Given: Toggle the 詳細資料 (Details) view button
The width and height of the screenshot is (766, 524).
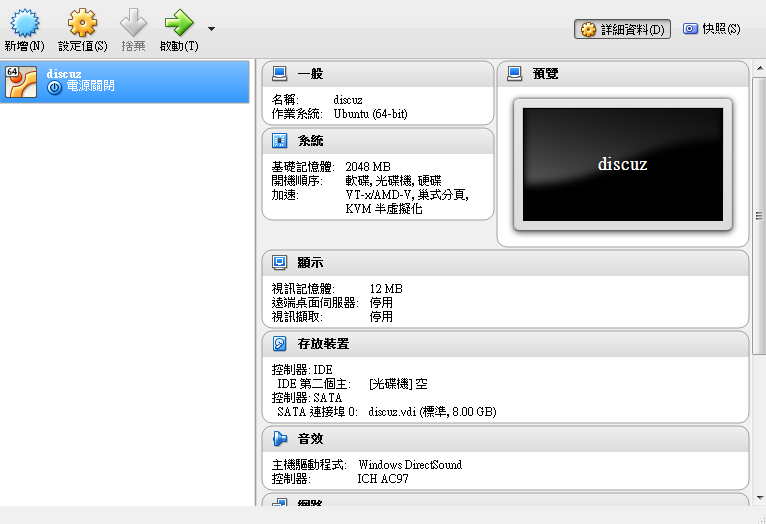Looking at the screenshot, I should 622,29.
